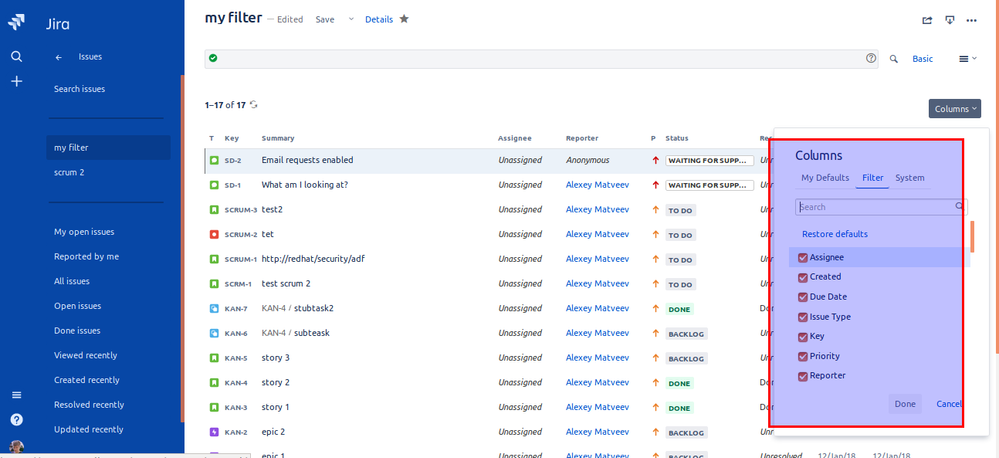999x458 pixels.
Task: Open the three-dot more actions icon
Action: [x=971, y=20]
